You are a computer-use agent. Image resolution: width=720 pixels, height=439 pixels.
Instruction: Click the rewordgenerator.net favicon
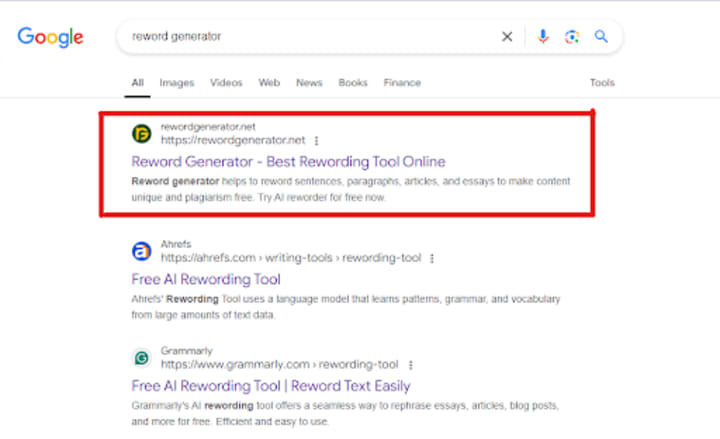[x=141, y=134]
